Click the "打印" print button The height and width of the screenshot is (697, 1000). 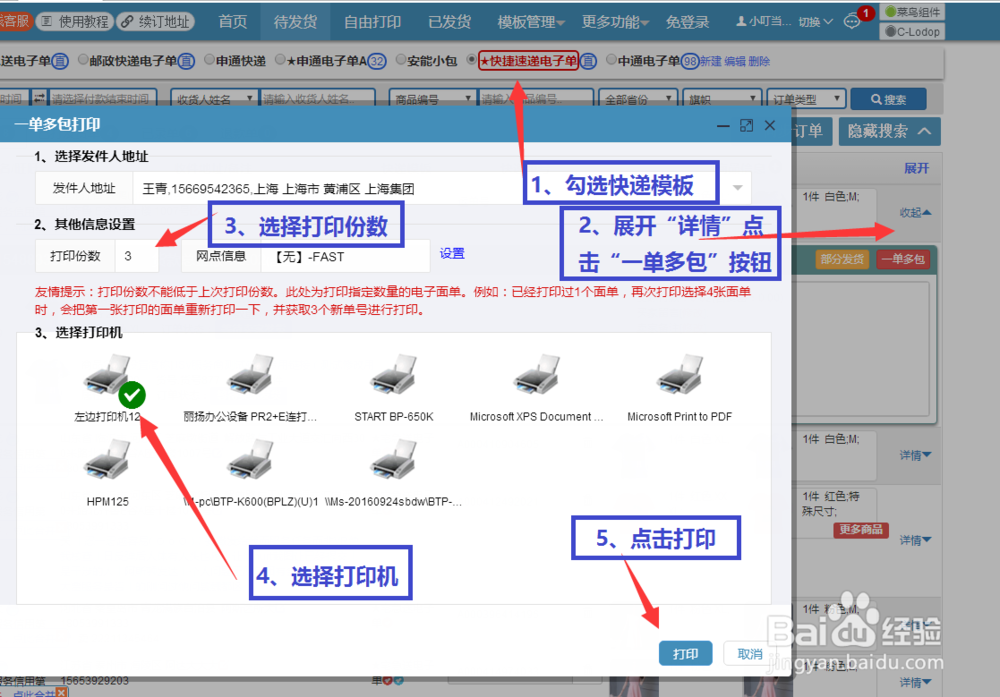[686, 653]
